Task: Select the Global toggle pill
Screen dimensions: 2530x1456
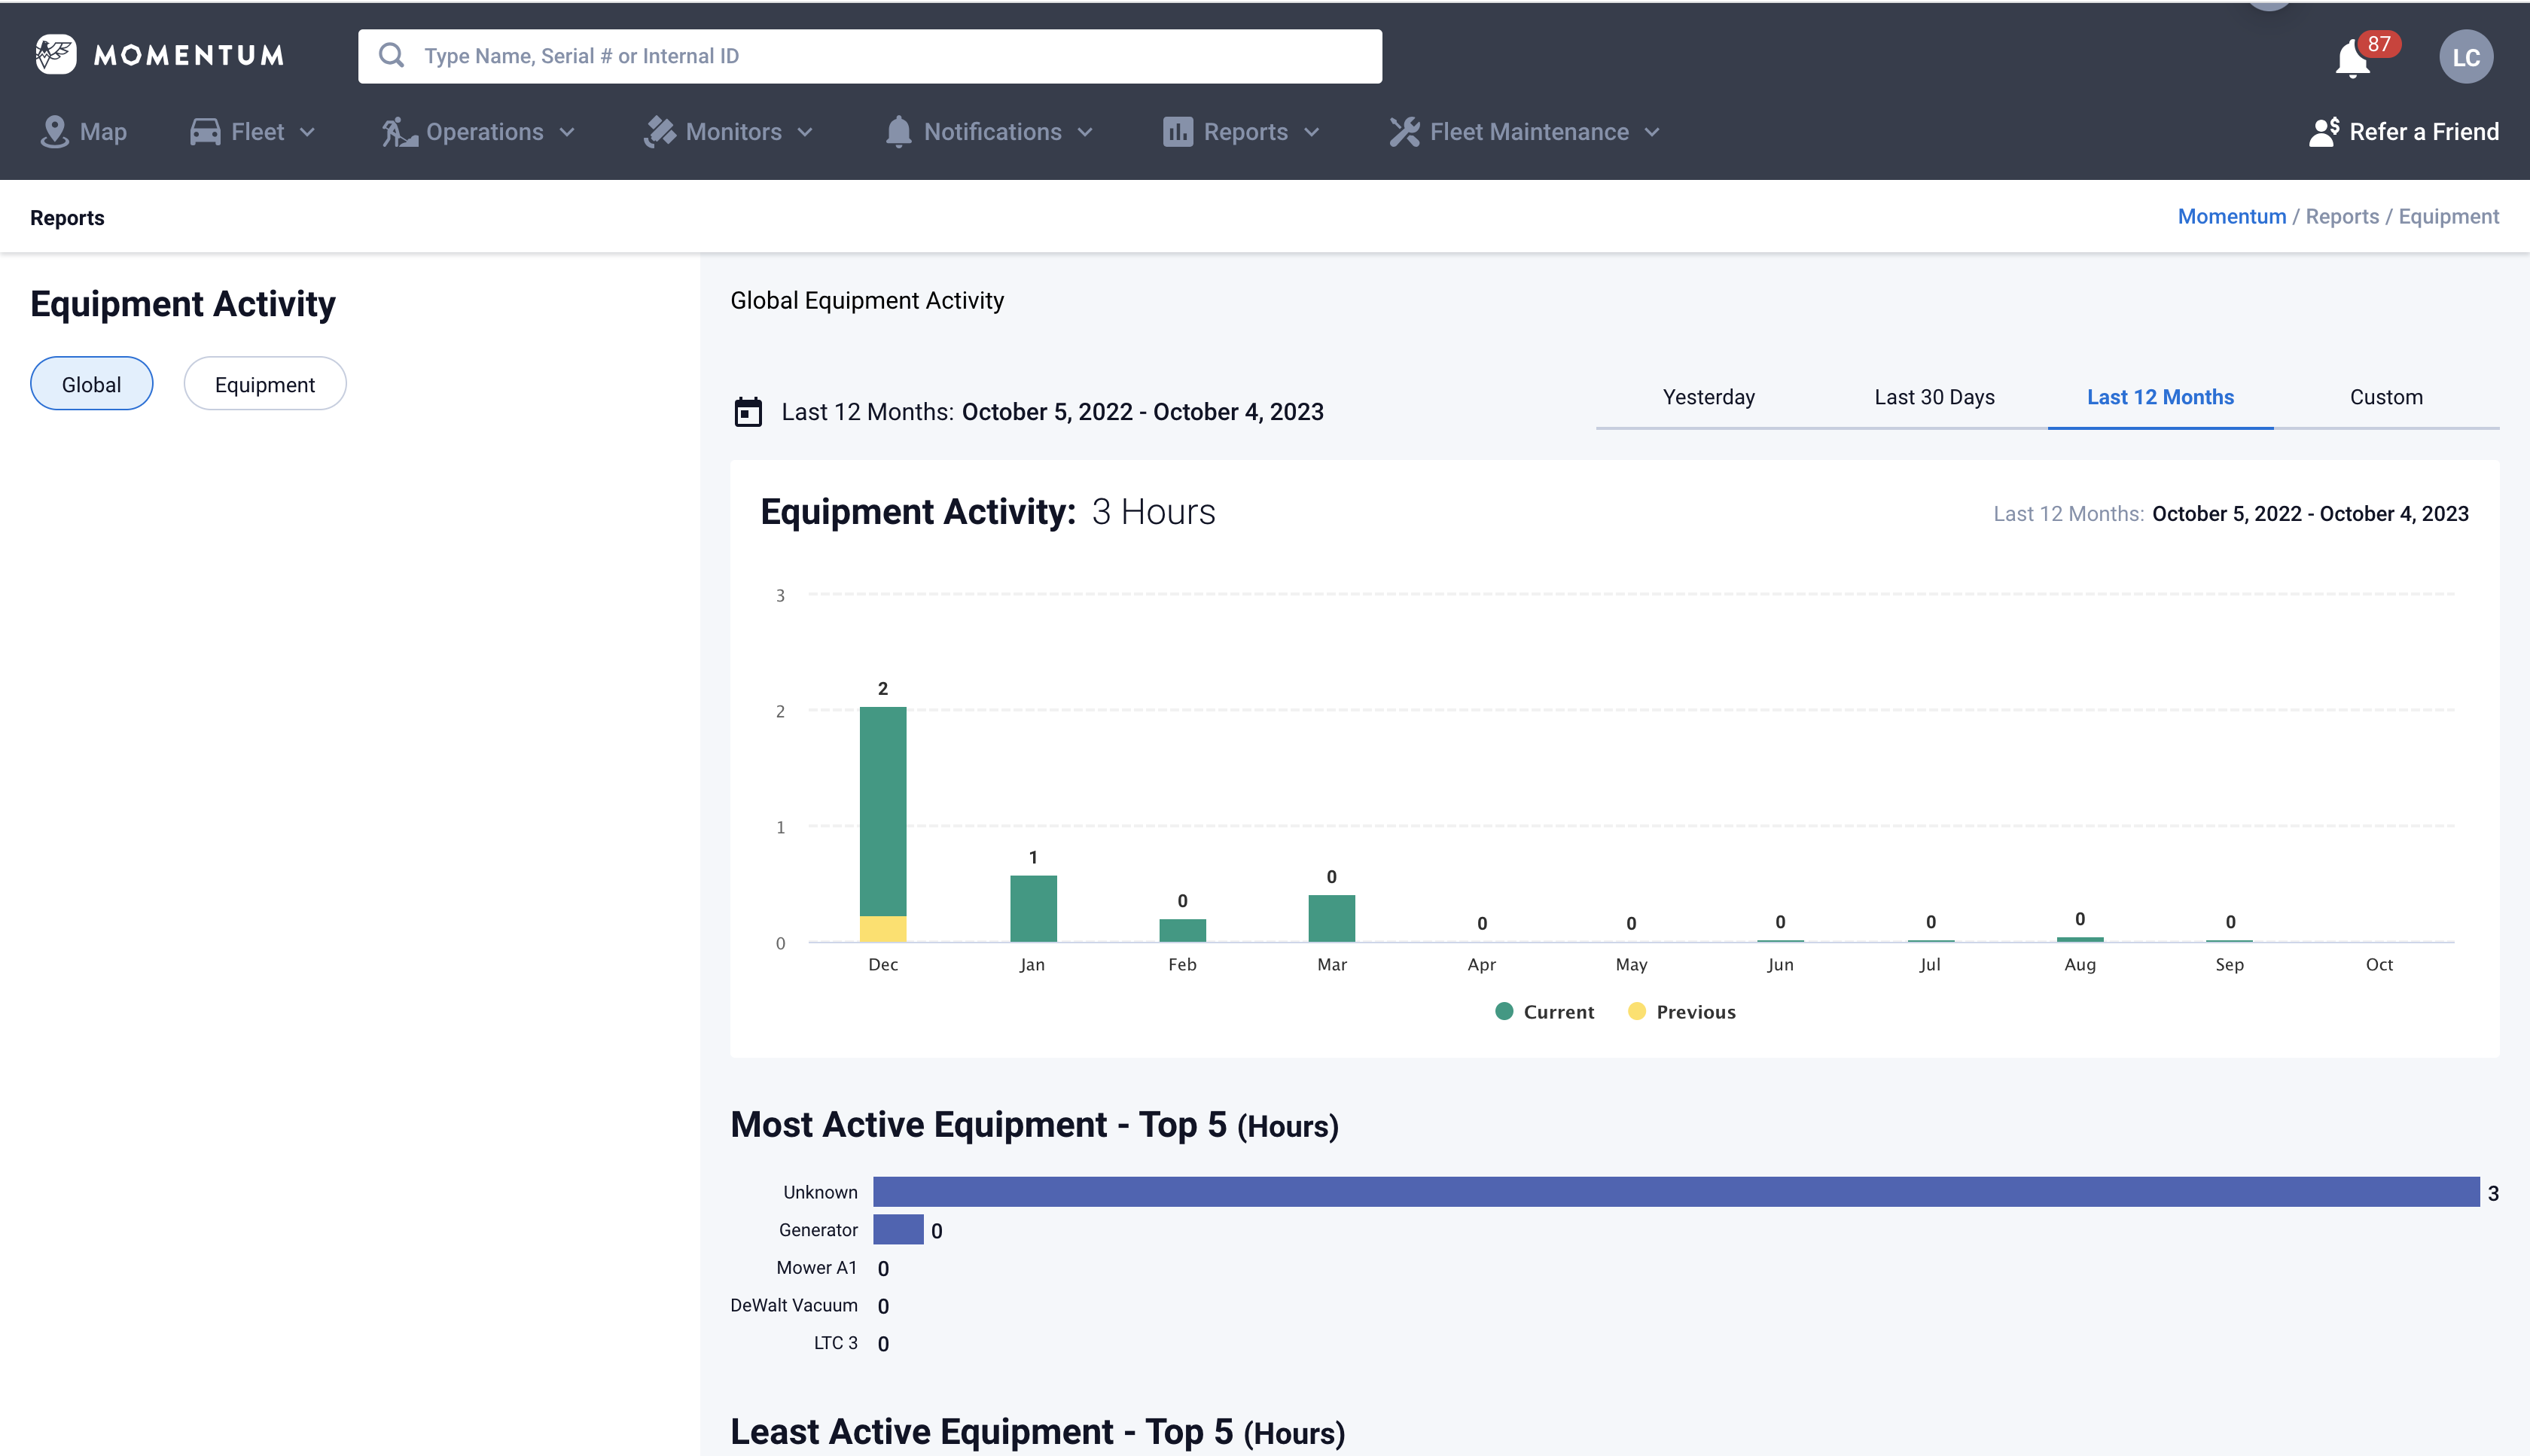Action: pyautogui.click(x=91, y=384)
